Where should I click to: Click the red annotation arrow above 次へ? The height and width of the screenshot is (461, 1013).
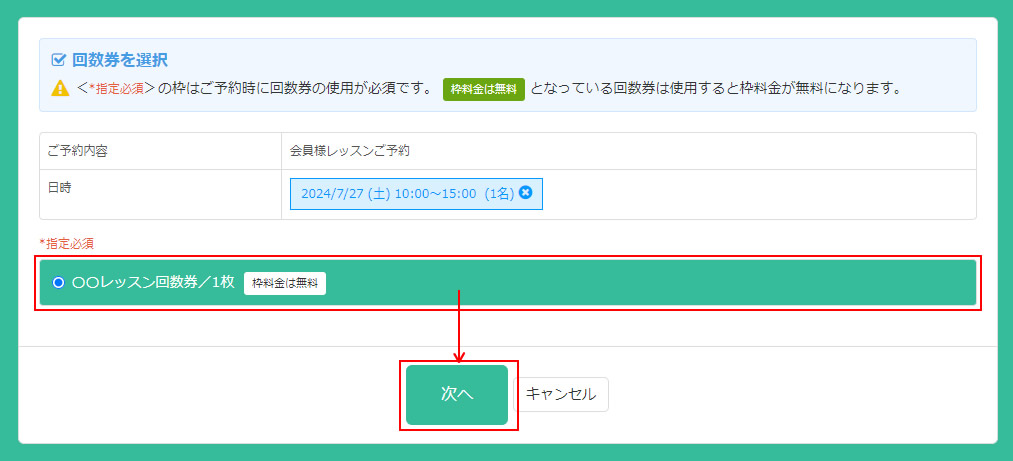(x=459, y=326)
